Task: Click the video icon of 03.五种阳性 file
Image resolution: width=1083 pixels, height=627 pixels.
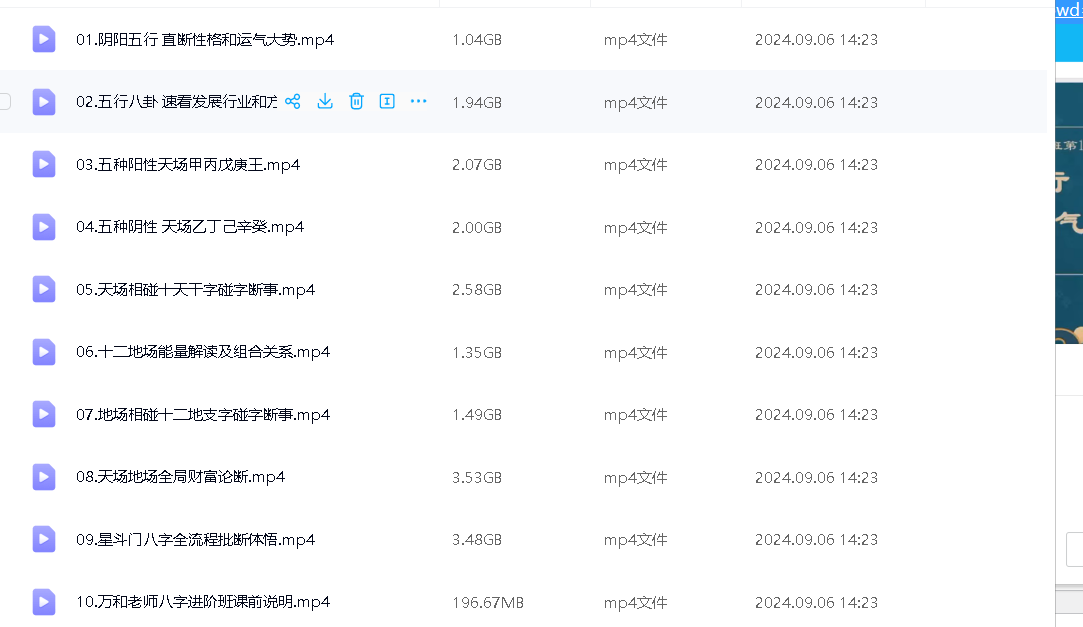Action: pyautogui.click(x=43, y=165)
